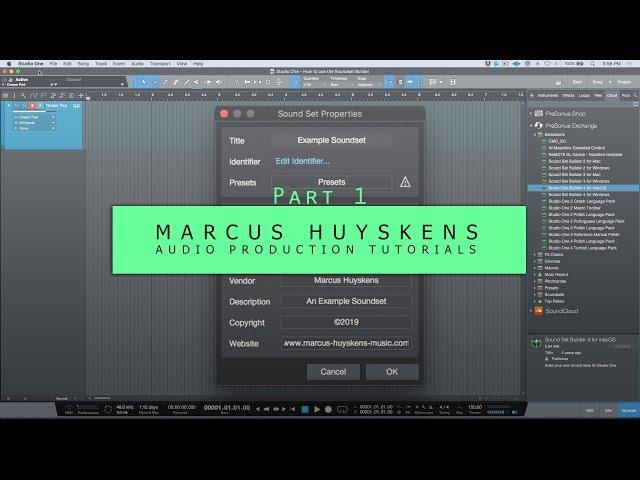Click the Fast Forward button in transport
Image resolution: width=640 pixels, height=480 pixels.
(276, 409)
